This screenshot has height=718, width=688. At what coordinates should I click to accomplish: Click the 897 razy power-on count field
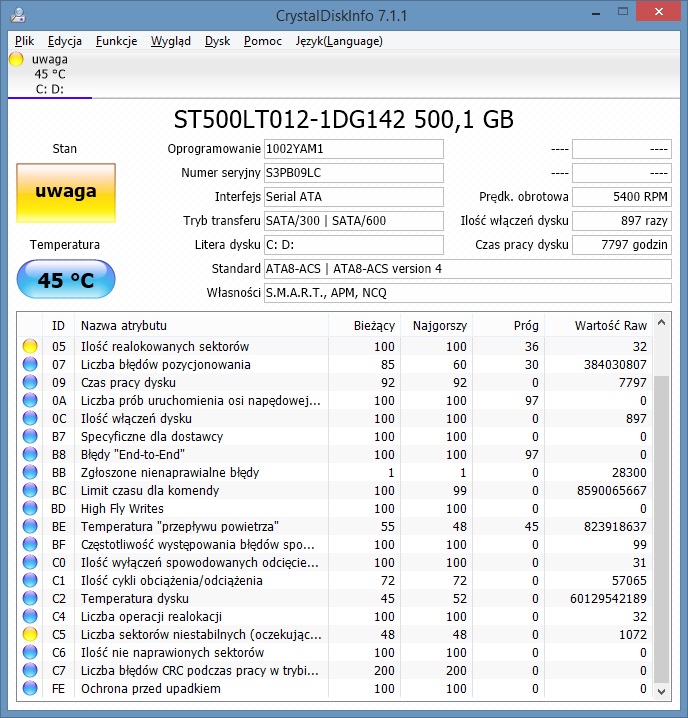622,221
